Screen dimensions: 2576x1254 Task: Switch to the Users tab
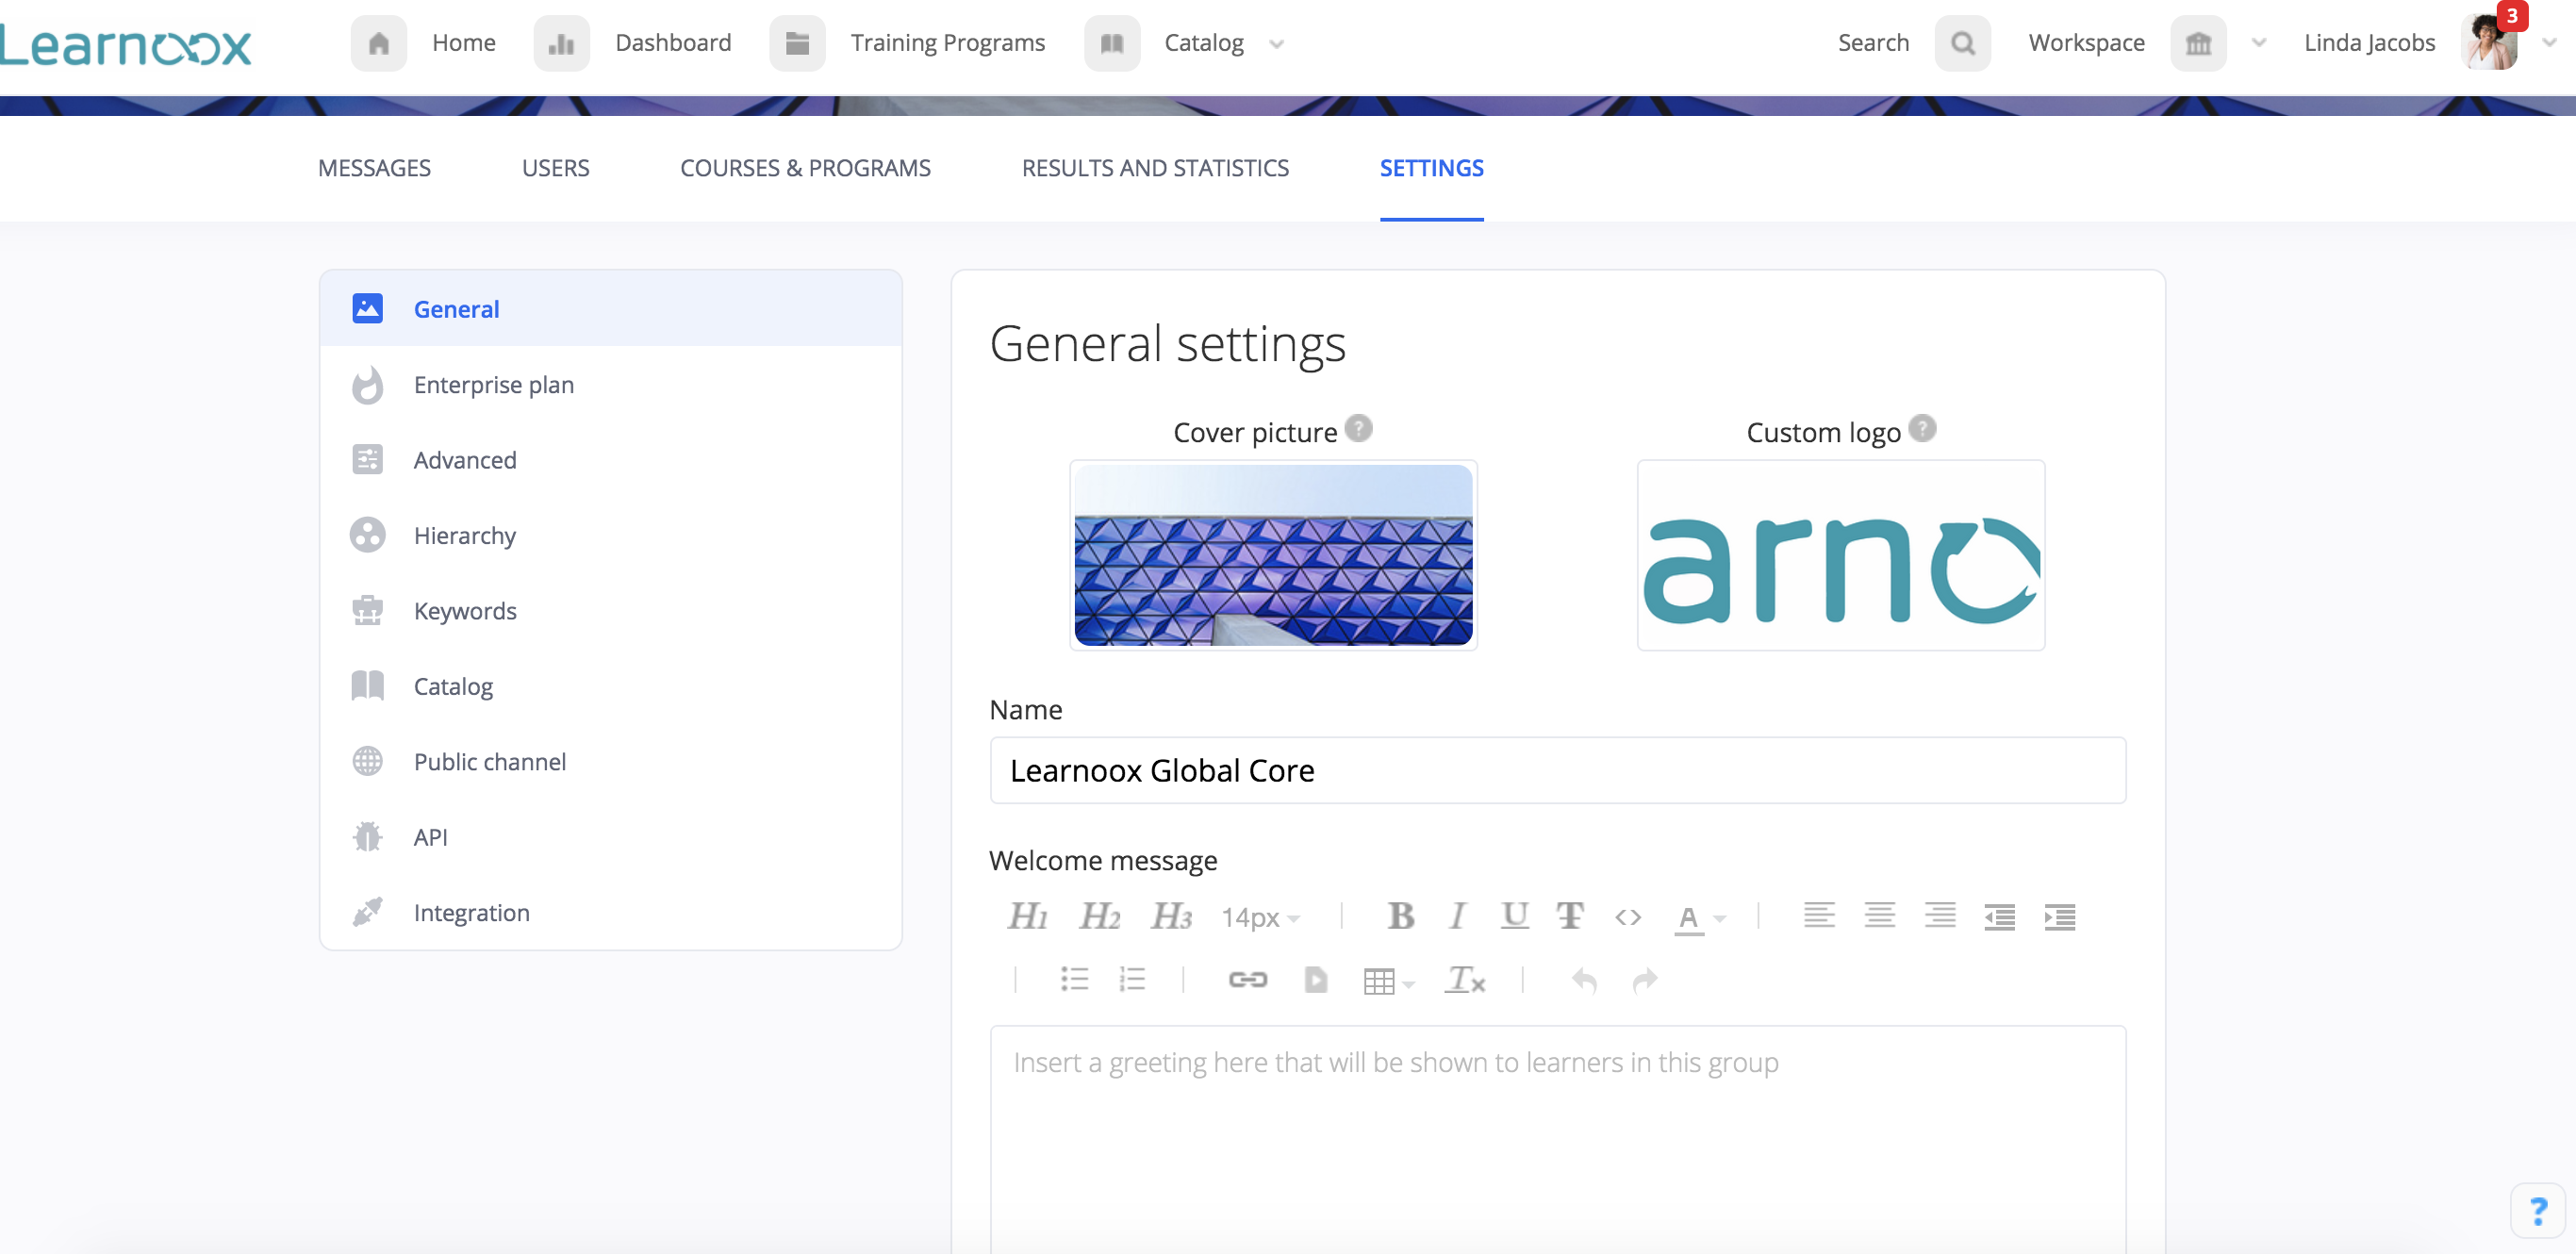tap(555, 168)
